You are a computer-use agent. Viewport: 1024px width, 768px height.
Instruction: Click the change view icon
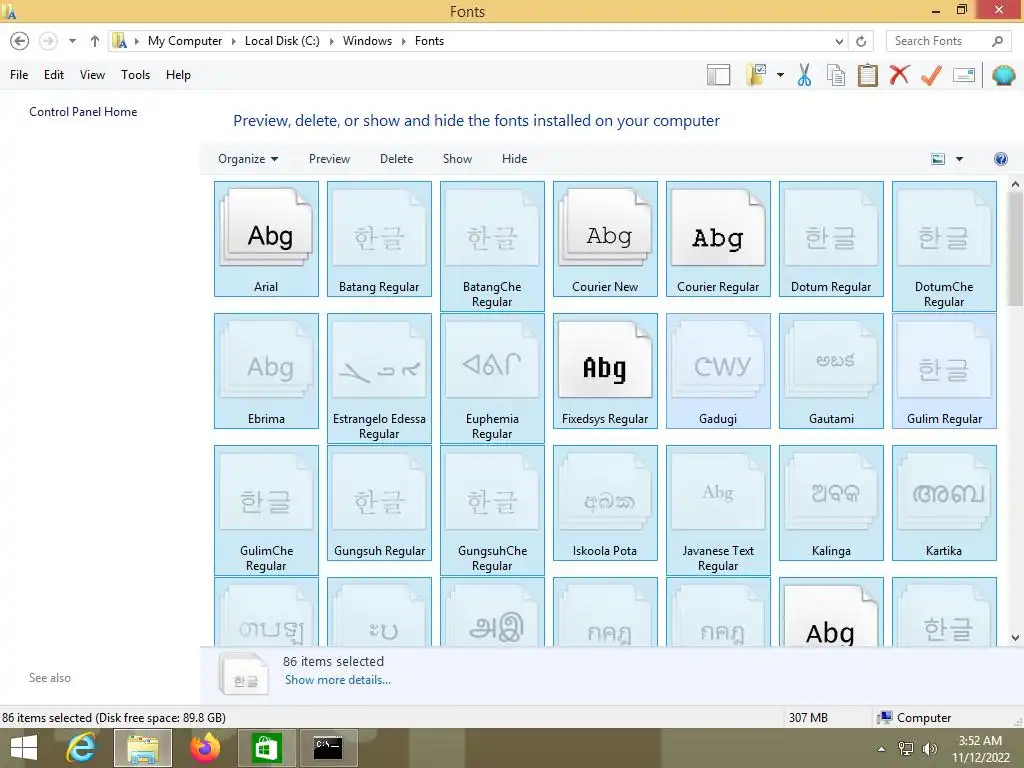coord(938,159)
